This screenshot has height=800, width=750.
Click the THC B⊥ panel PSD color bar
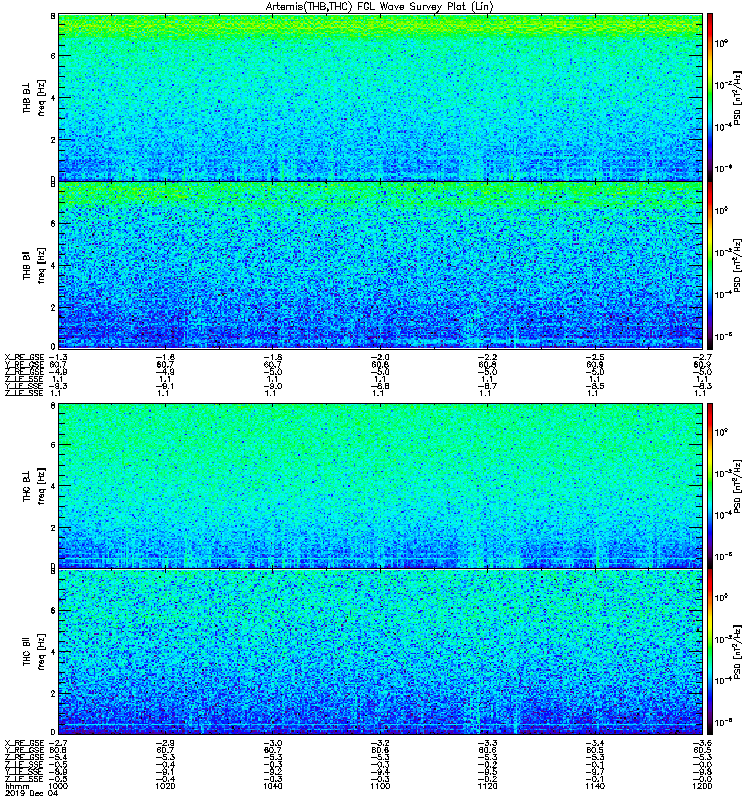tap(709, 485)
